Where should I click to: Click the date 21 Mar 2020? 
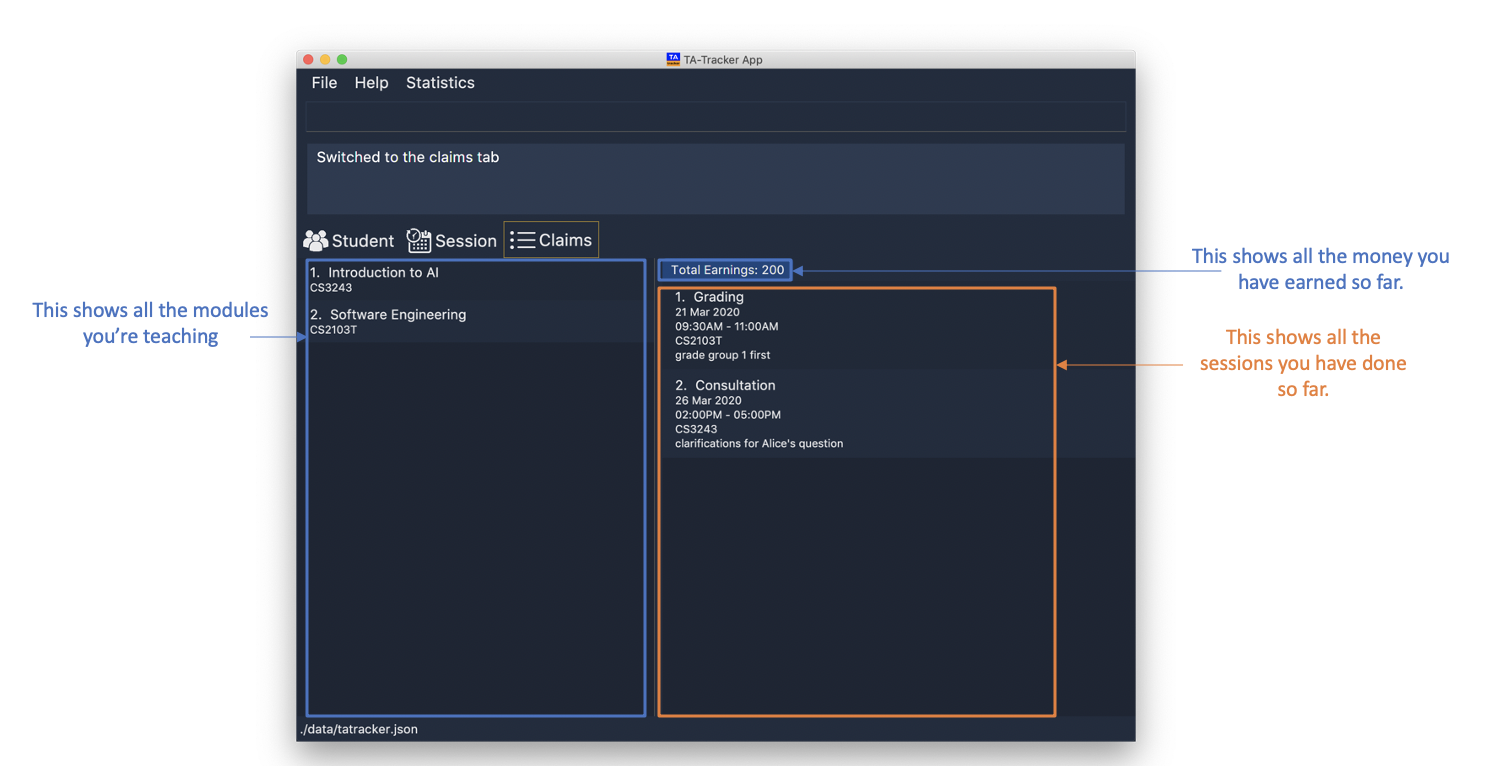(708, 312)
